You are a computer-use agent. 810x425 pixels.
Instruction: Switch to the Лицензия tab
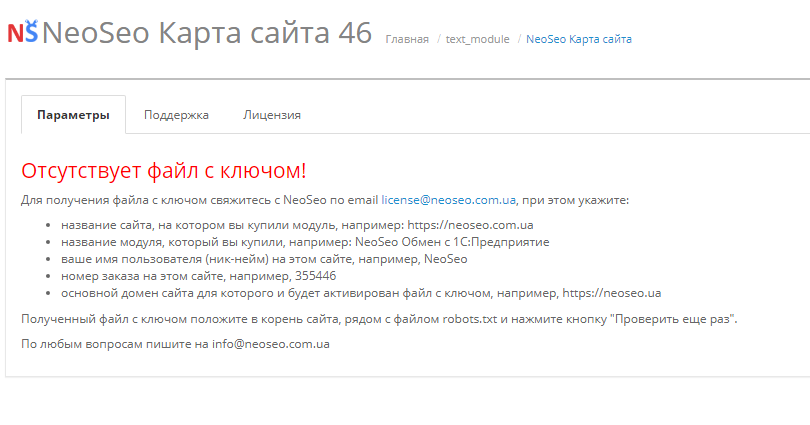[272, 115]
